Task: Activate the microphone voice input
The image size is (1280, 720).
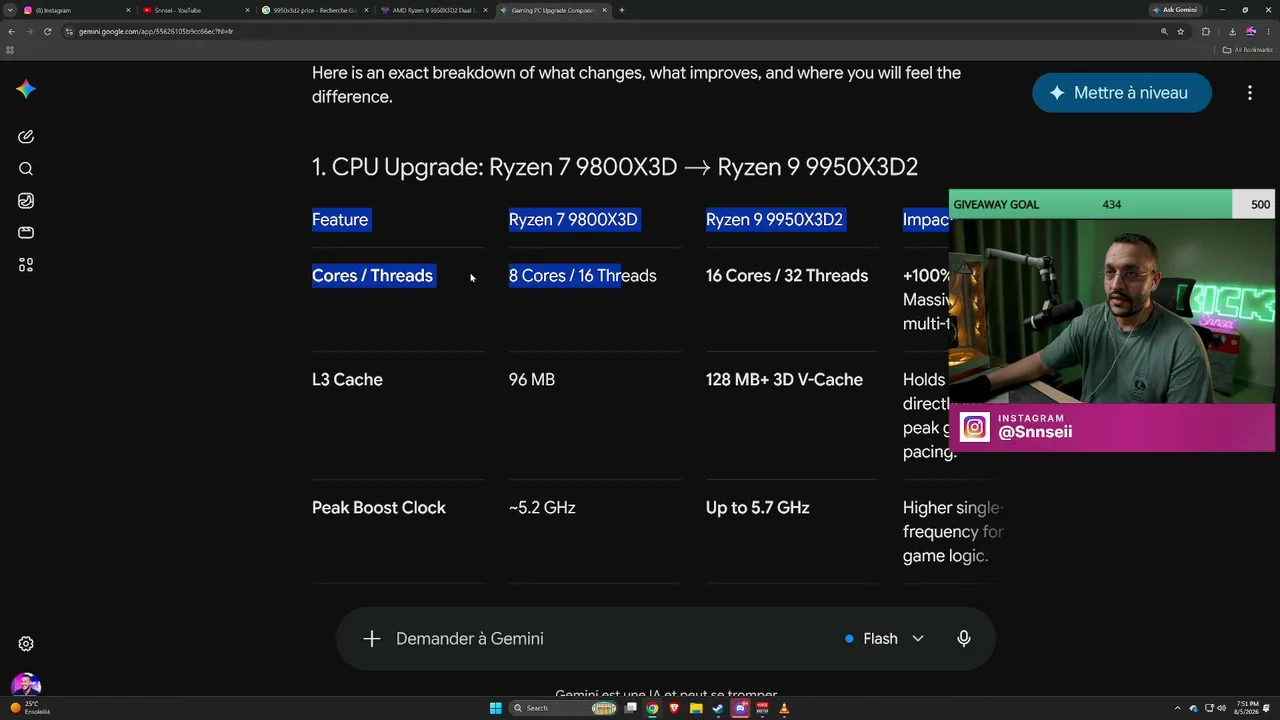Action: coord(964,639)
